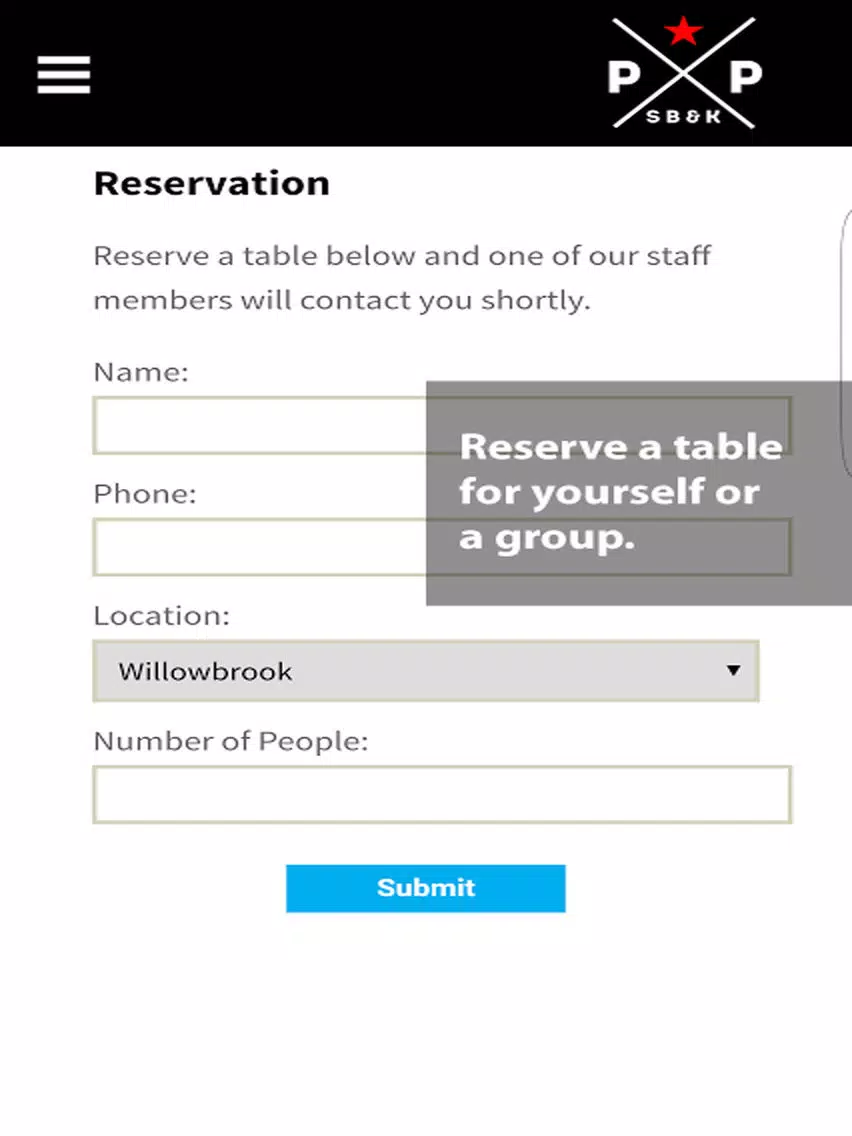The width and height of the screenshot is (852, 1136).
Task: Click the black header bar center
Action: point(426,73)
